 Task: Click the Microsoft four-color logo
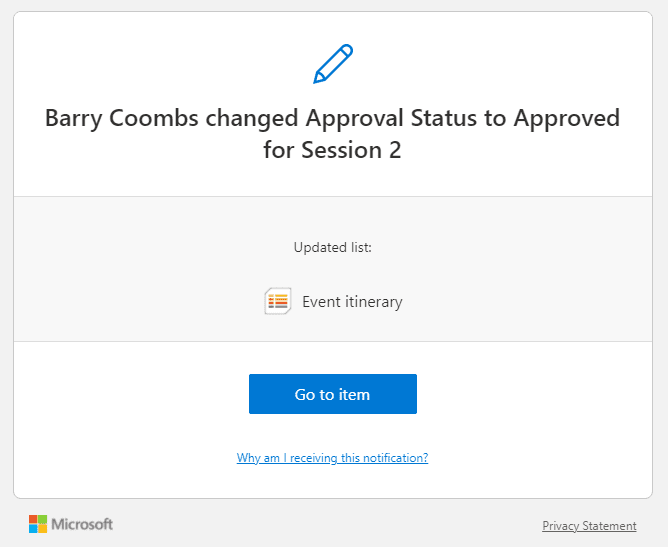coord(38,524)
